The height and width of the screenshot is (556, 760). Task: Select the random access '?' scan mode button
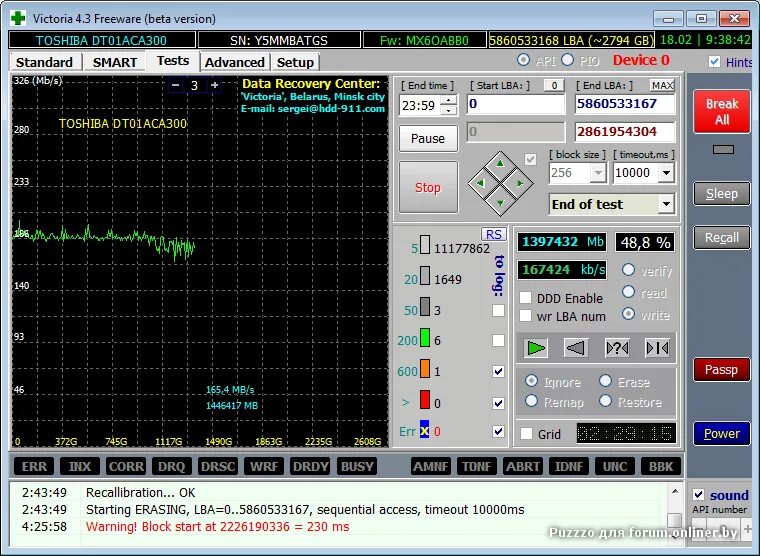click(x=617, y=348)
